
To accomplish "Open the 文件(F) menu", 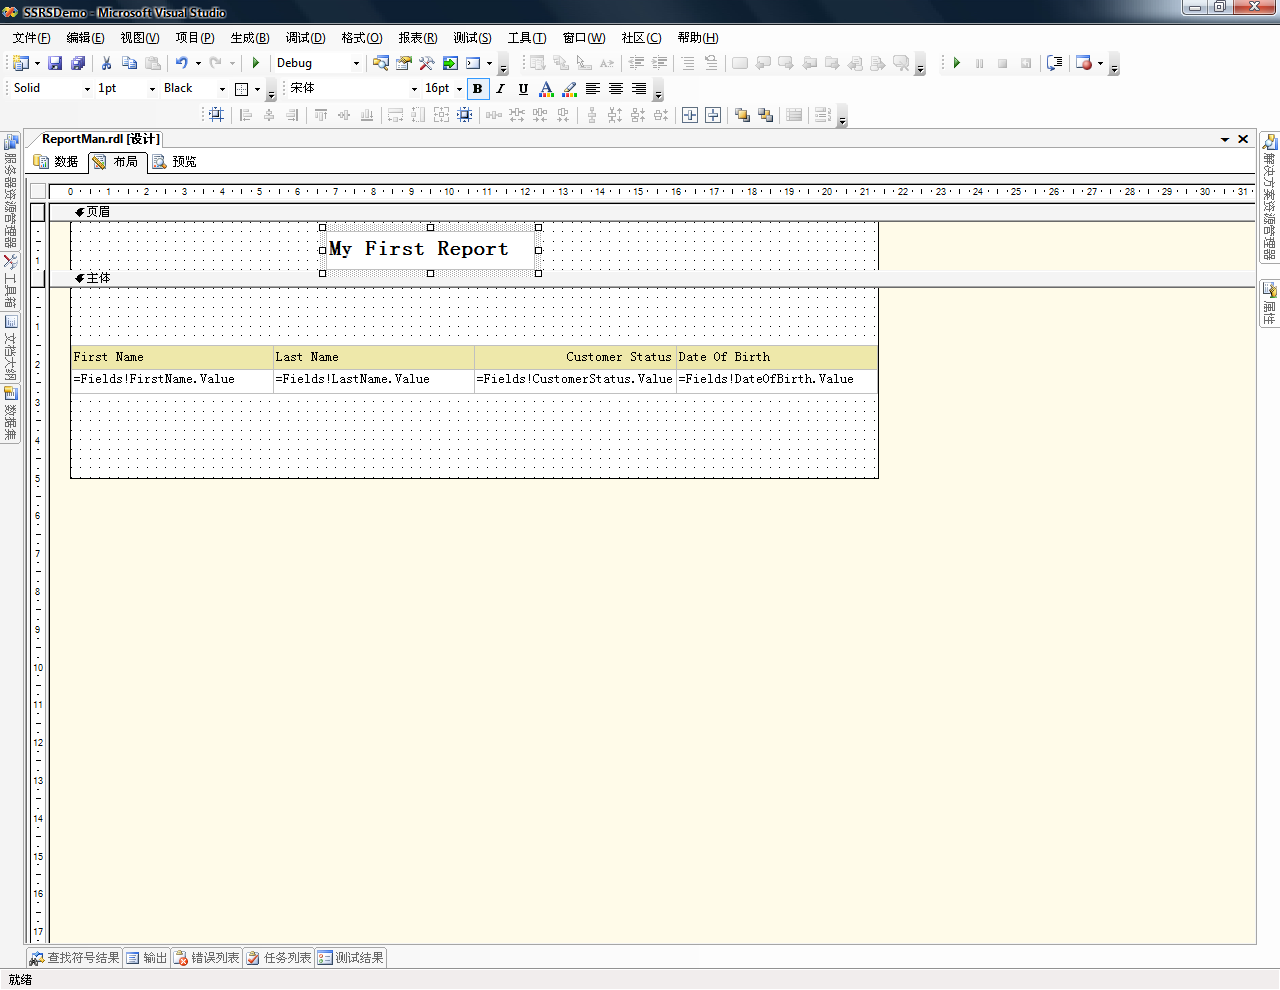I will (x=31, y=38).
